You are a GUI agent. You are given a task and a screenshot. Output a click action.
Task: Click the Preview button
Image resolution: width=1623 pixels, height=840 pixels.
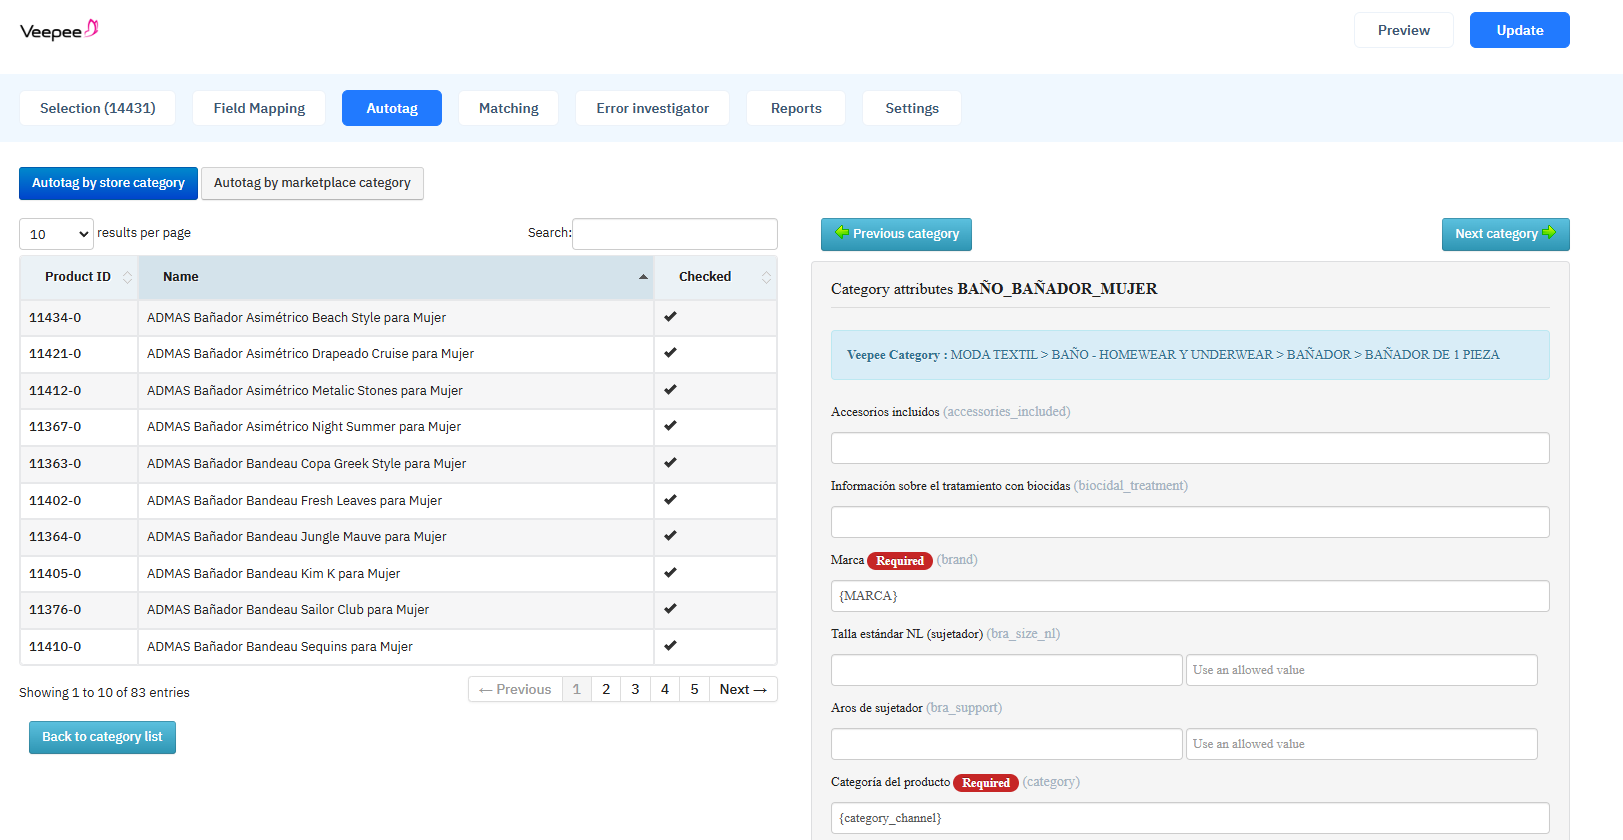pos(1404,30)
